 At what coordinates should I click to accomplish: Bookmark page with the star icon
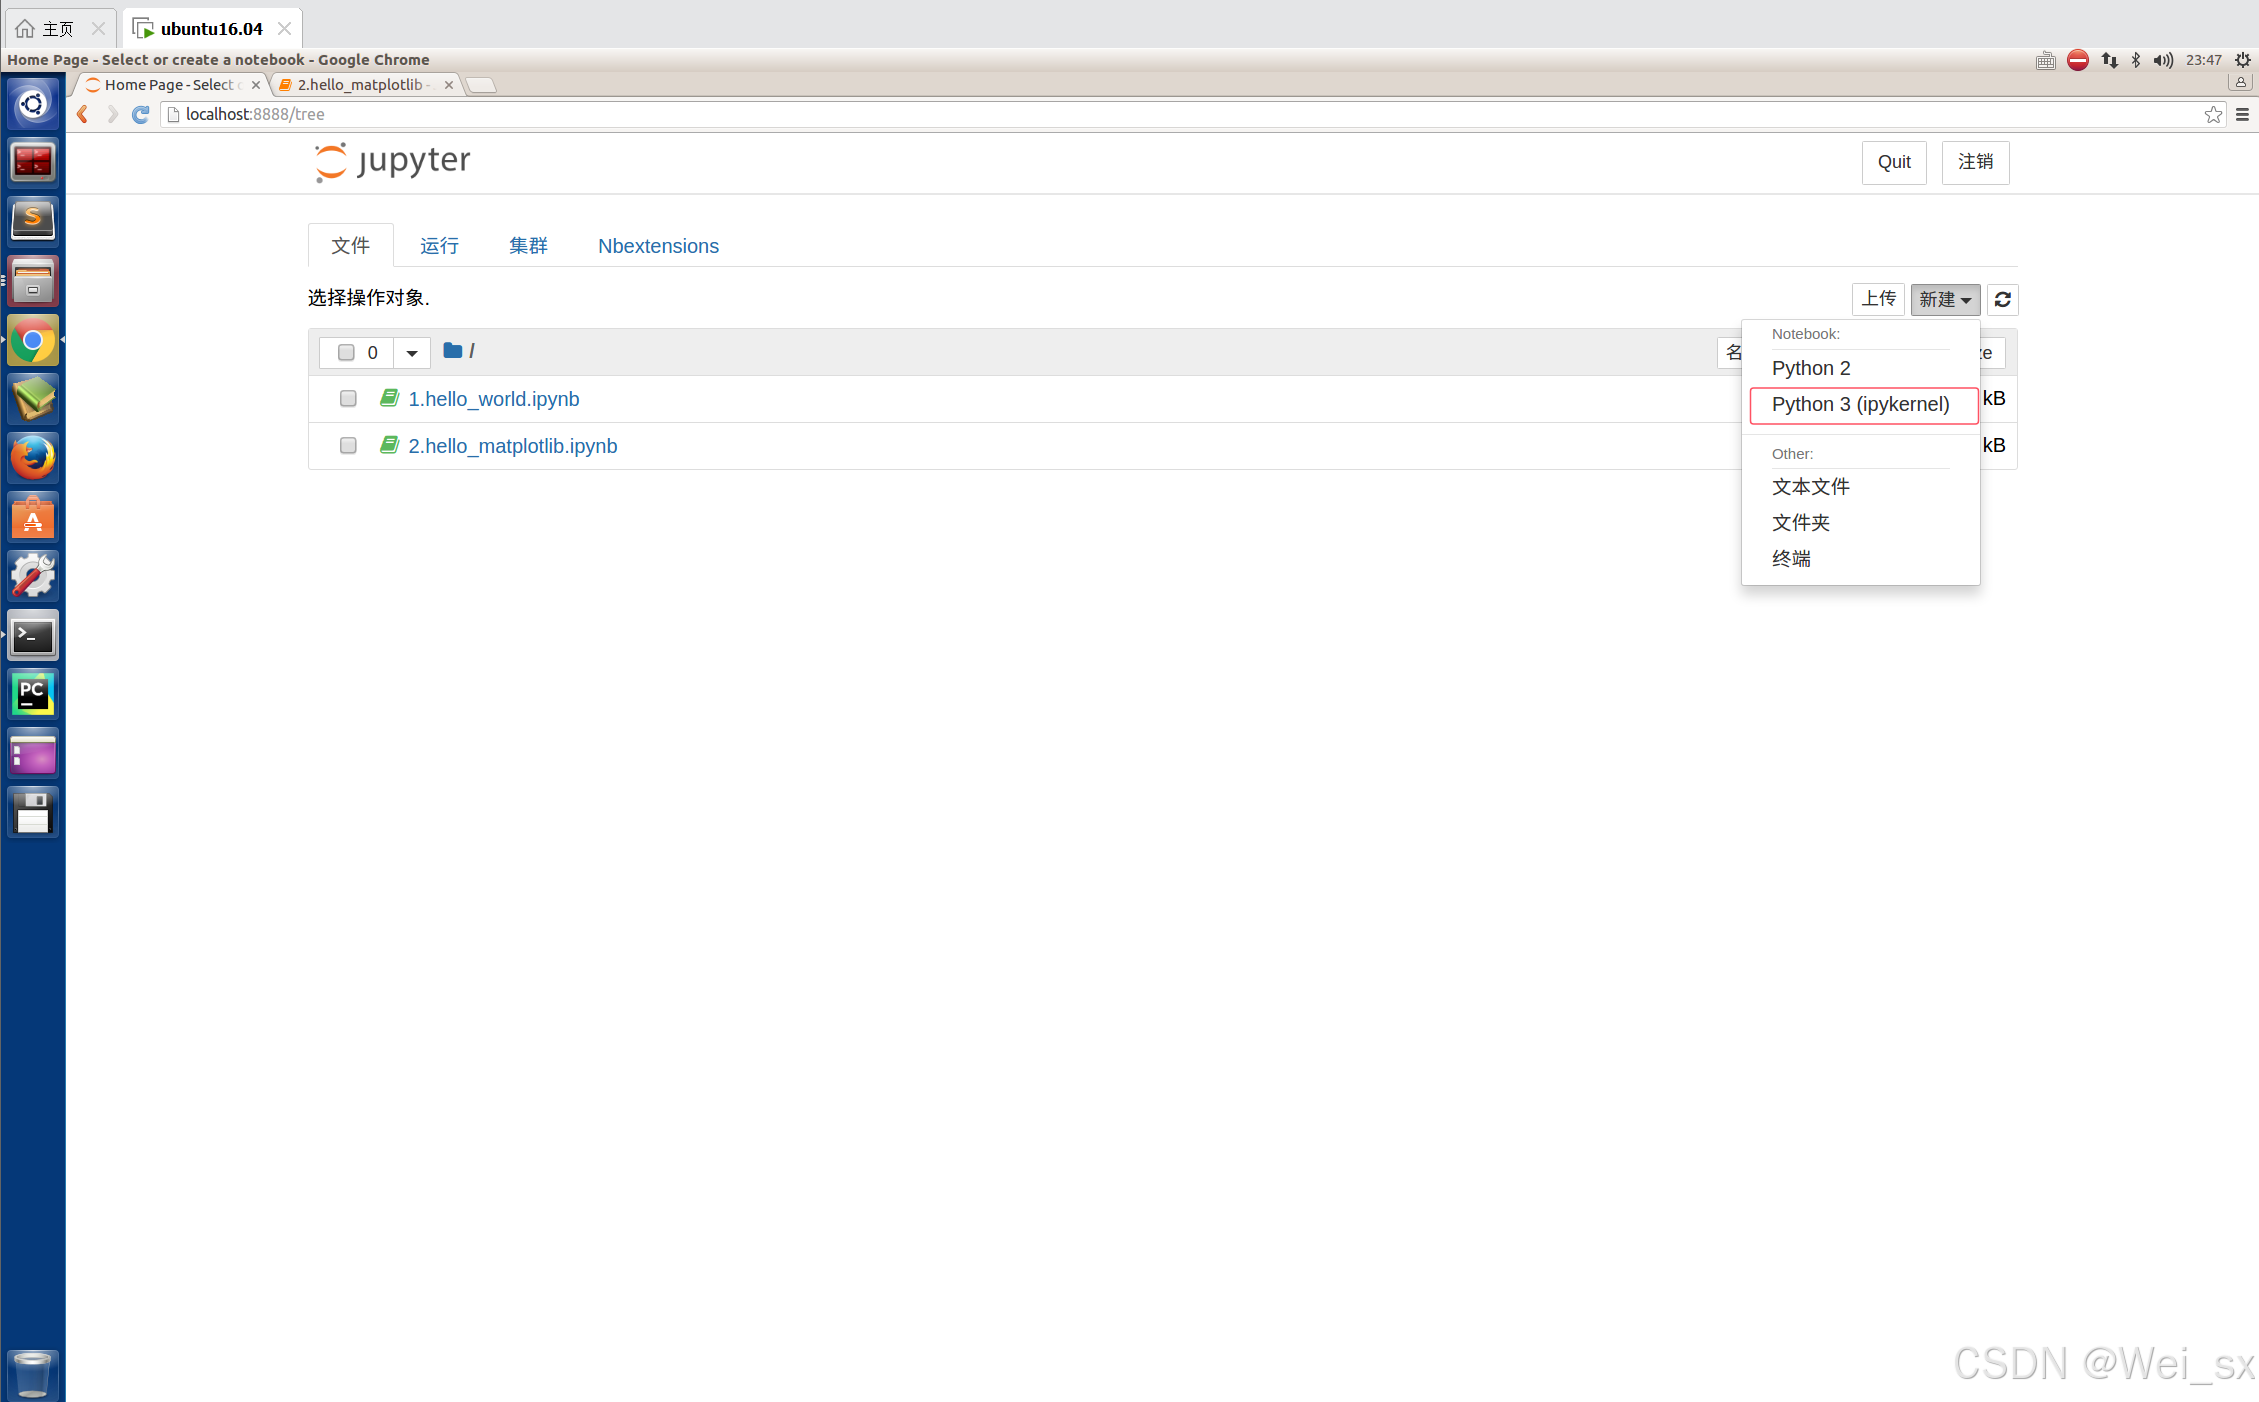(2213, 115)
